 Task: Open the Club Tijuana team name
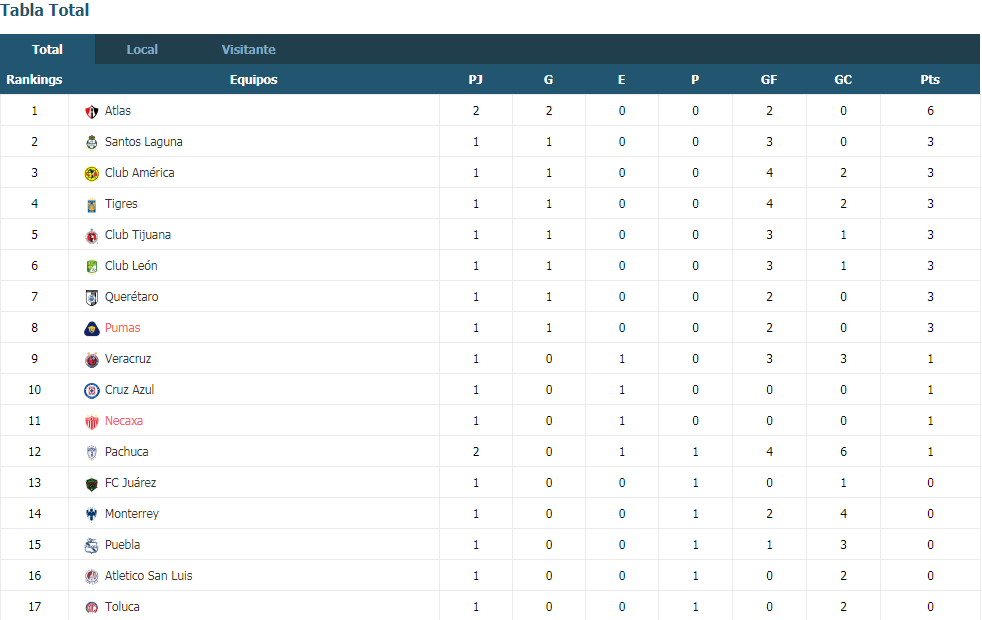[138, 235]
